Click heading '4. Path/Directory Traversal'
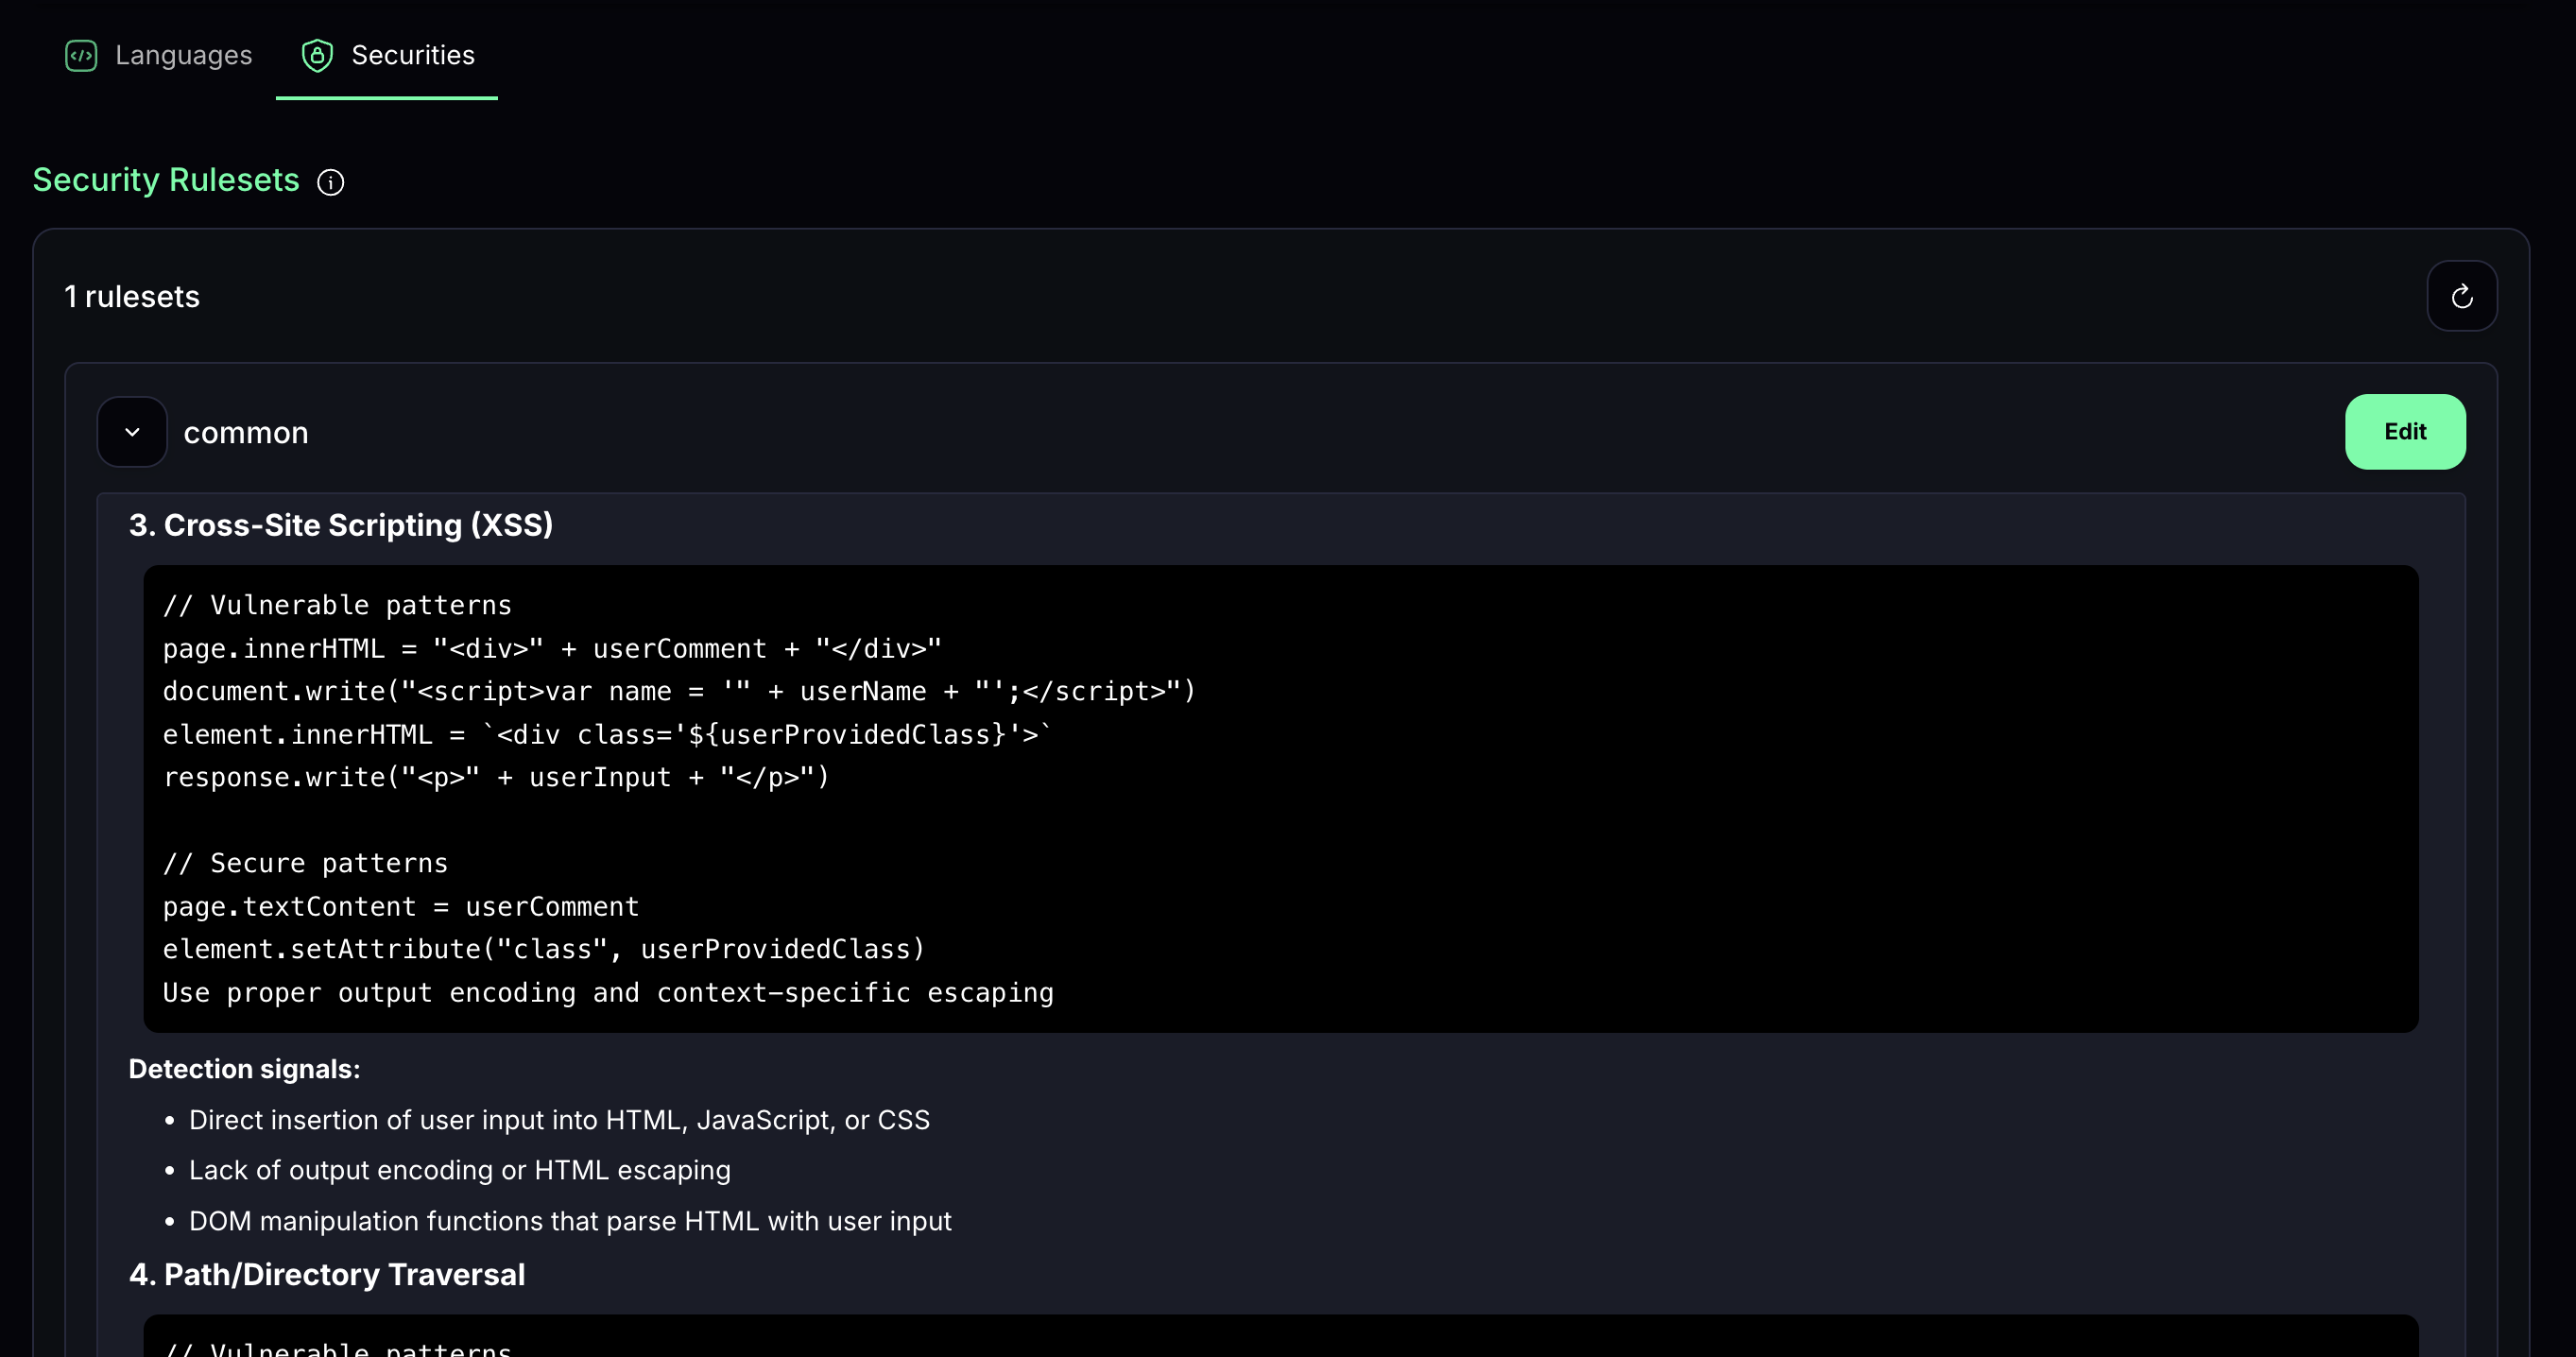The width and height of the screenshot is (2576, 1357). pyautogui.click(x=327, y=1275)
